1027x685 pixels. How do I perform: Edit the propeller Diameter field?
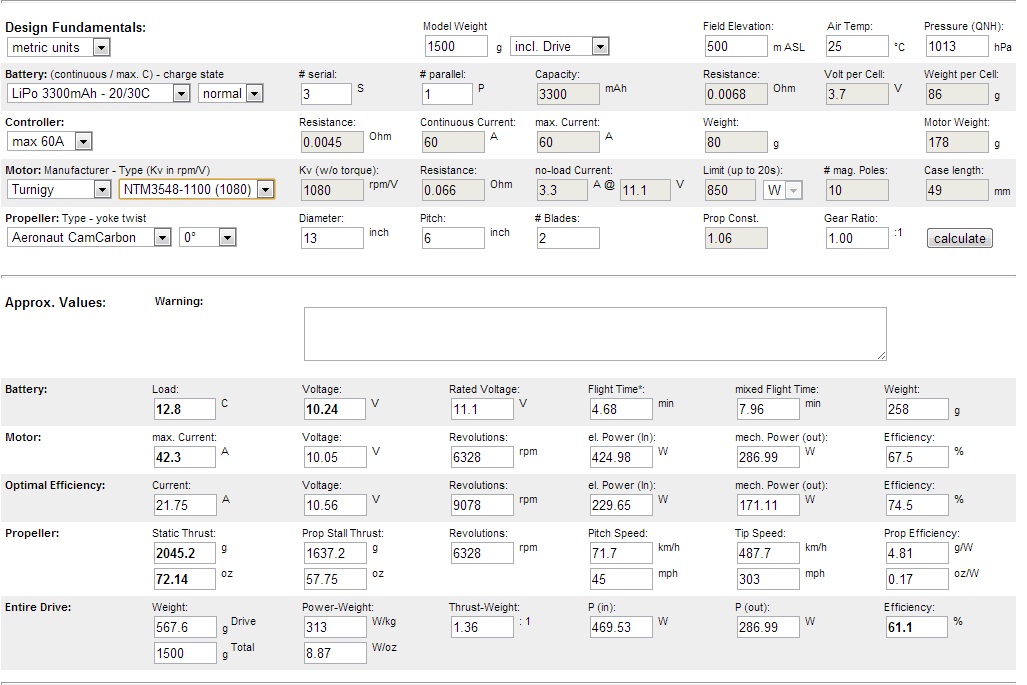tap(331, 238)
